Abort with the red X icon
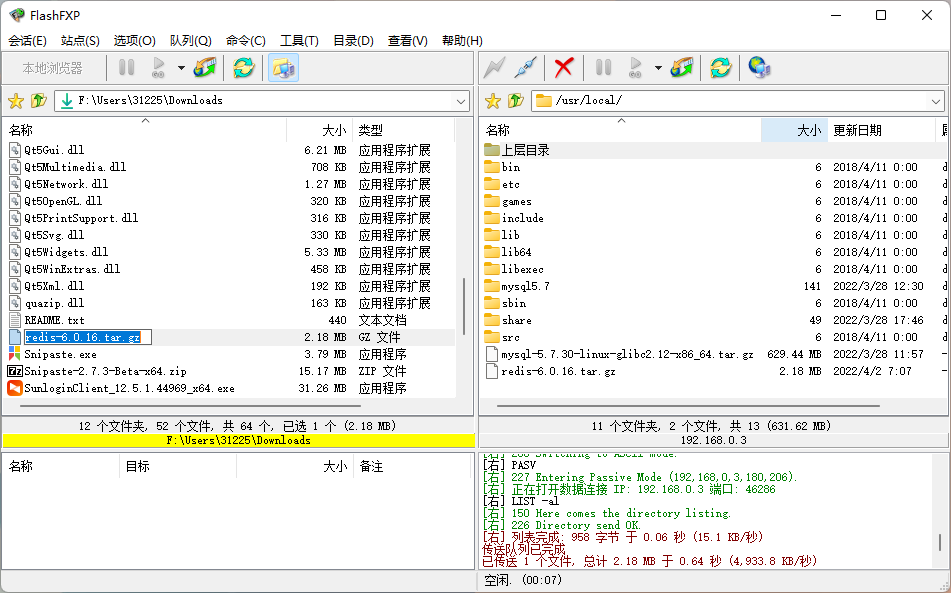 click(x=564, y=67)
